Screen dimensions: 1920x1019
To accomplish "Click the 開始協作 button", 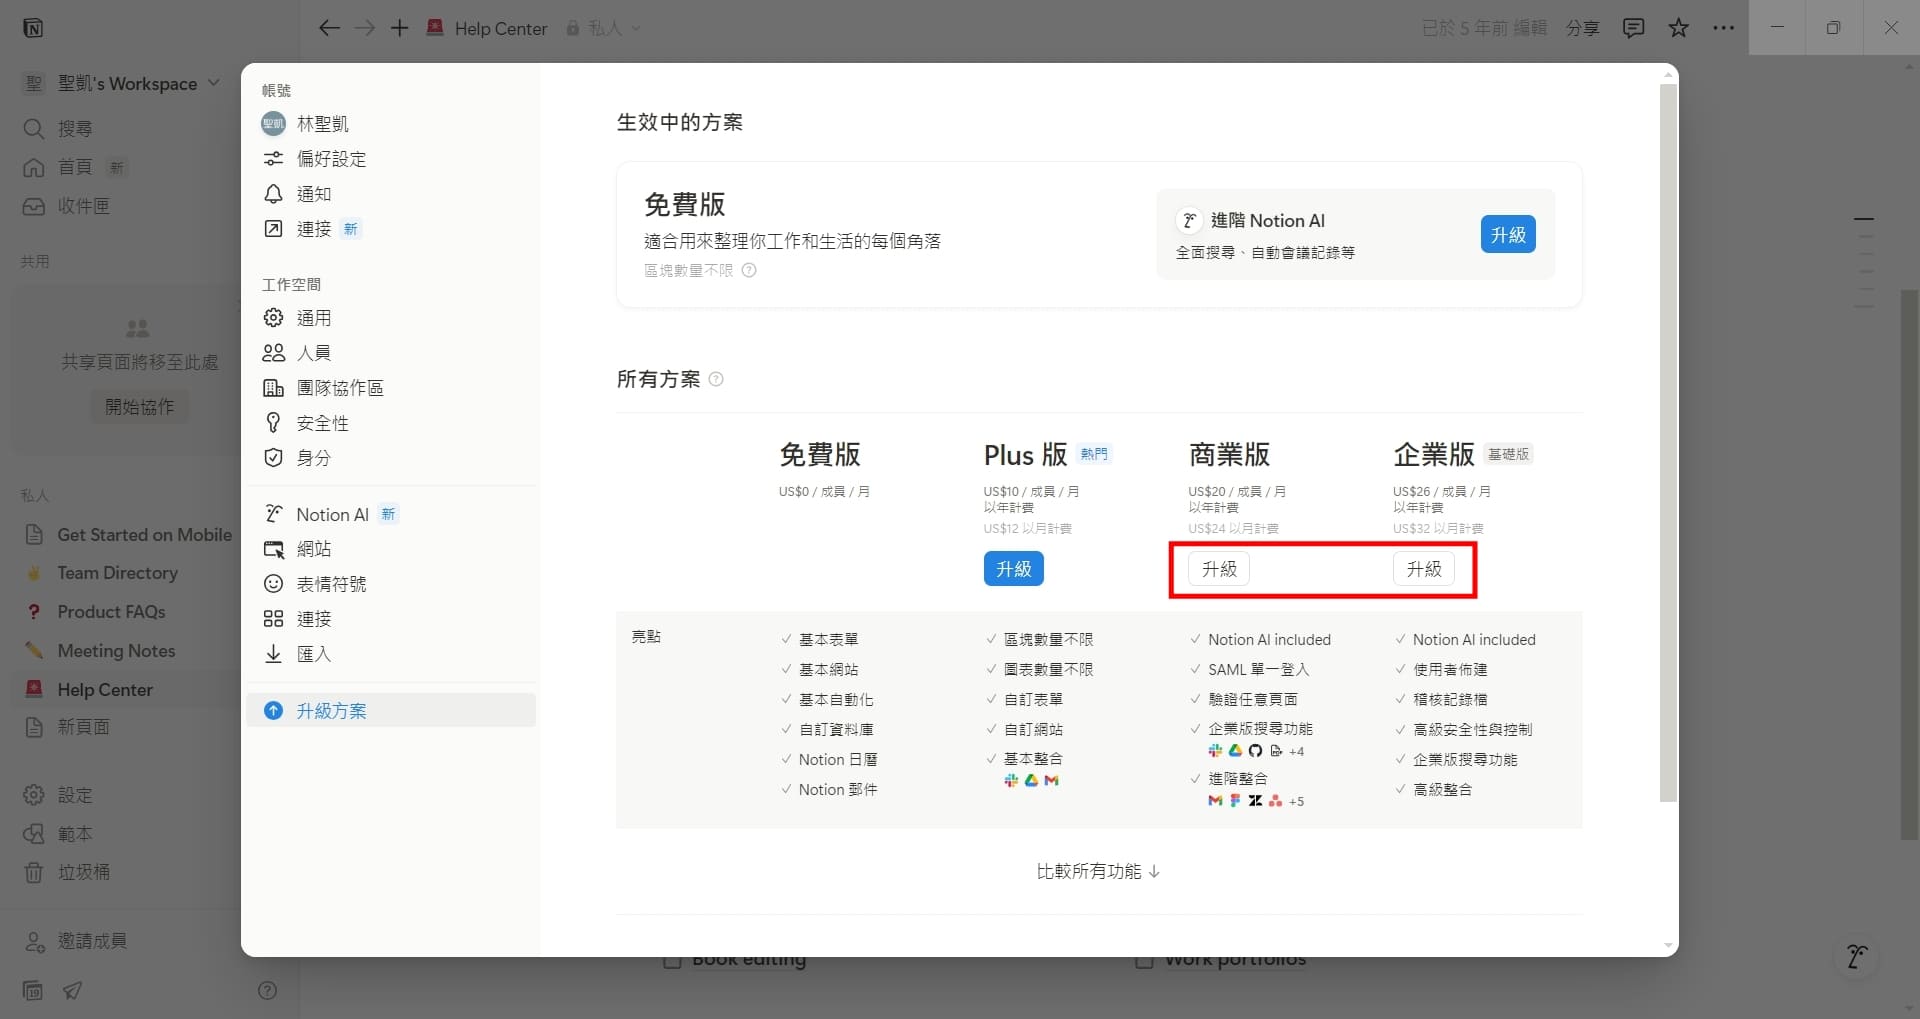I will pos(139,406).
